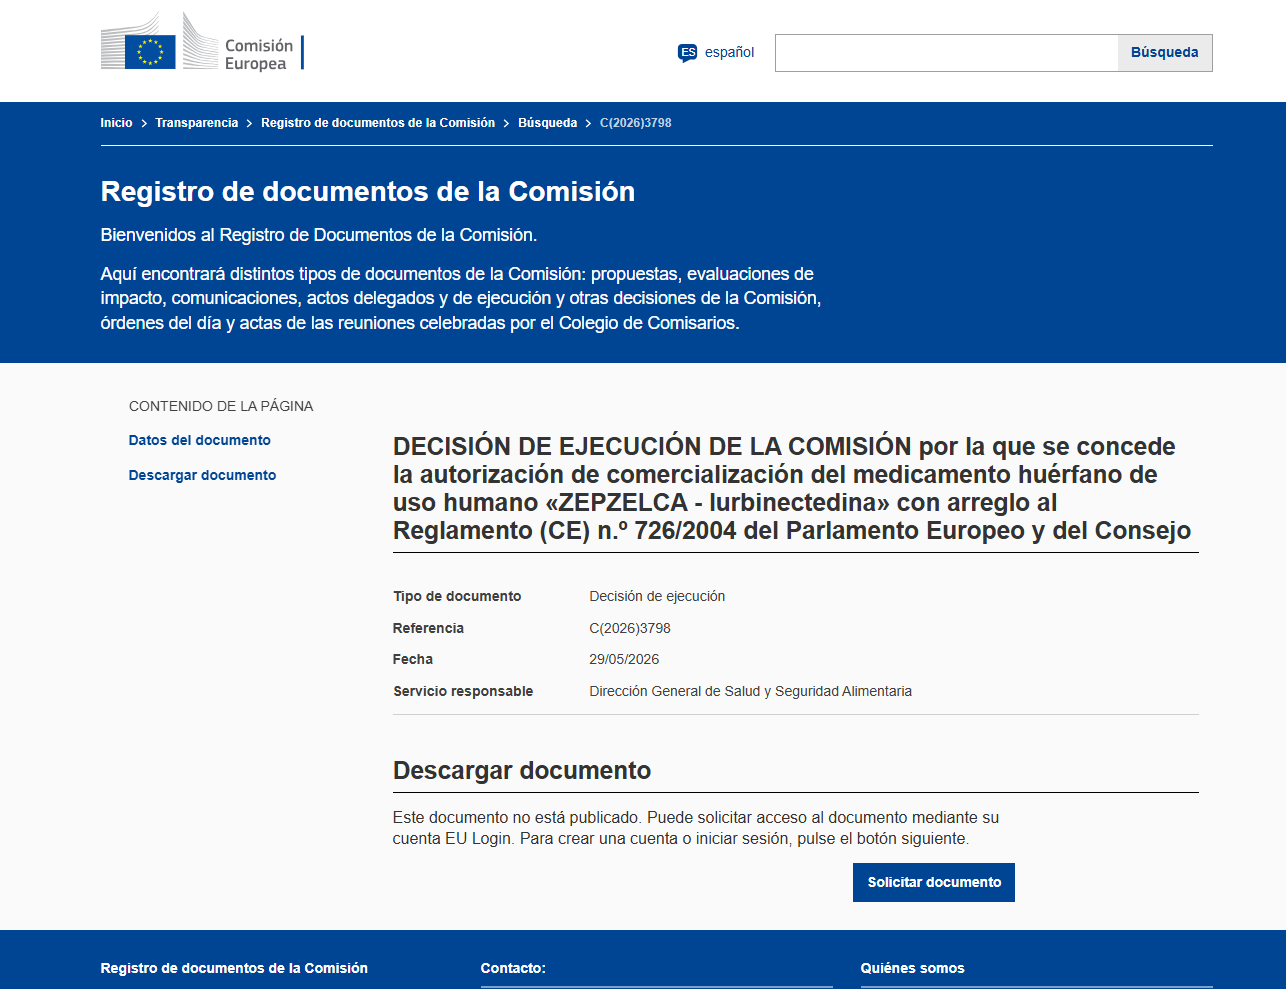This screenshot has height=989, width=1286.
Task: Click footer Registro de documentos de la Comisión
Action: pyautogui.click(x=234, y=968)
